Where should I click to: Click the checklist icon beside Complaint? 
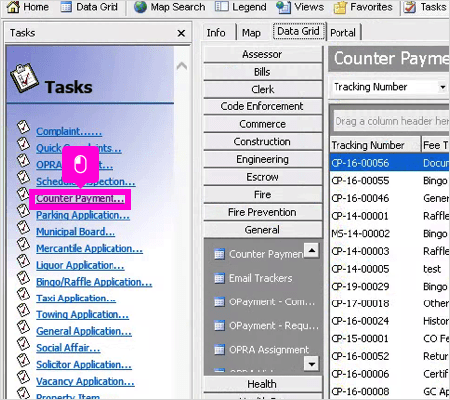[x=23, y=127]
